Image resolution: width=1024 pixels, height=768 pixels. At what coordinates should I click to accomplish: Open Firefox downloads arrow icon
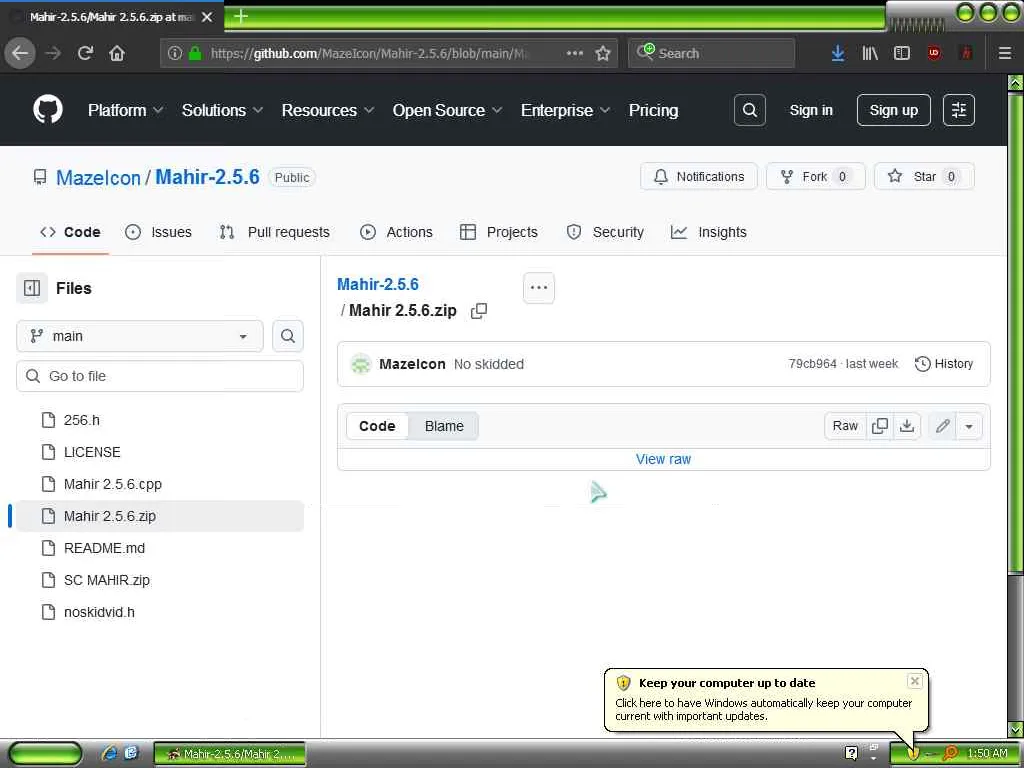[838, 54]
